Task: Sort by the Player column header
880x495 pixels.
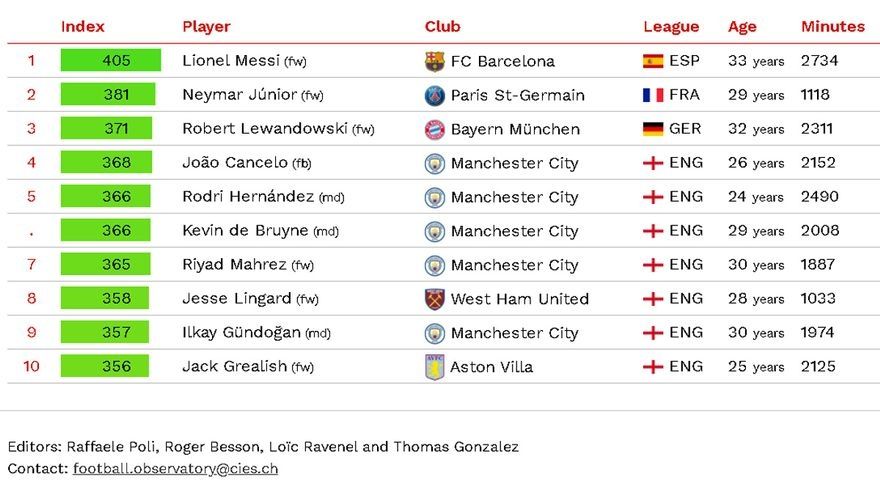Action: tap(206, 27)
